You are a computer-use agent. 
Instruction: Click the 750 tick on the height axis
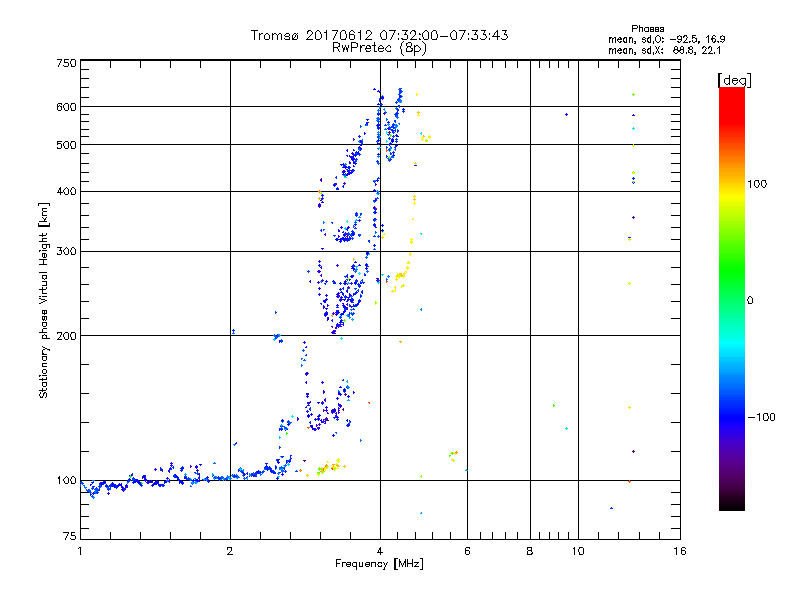click(66, 63)
